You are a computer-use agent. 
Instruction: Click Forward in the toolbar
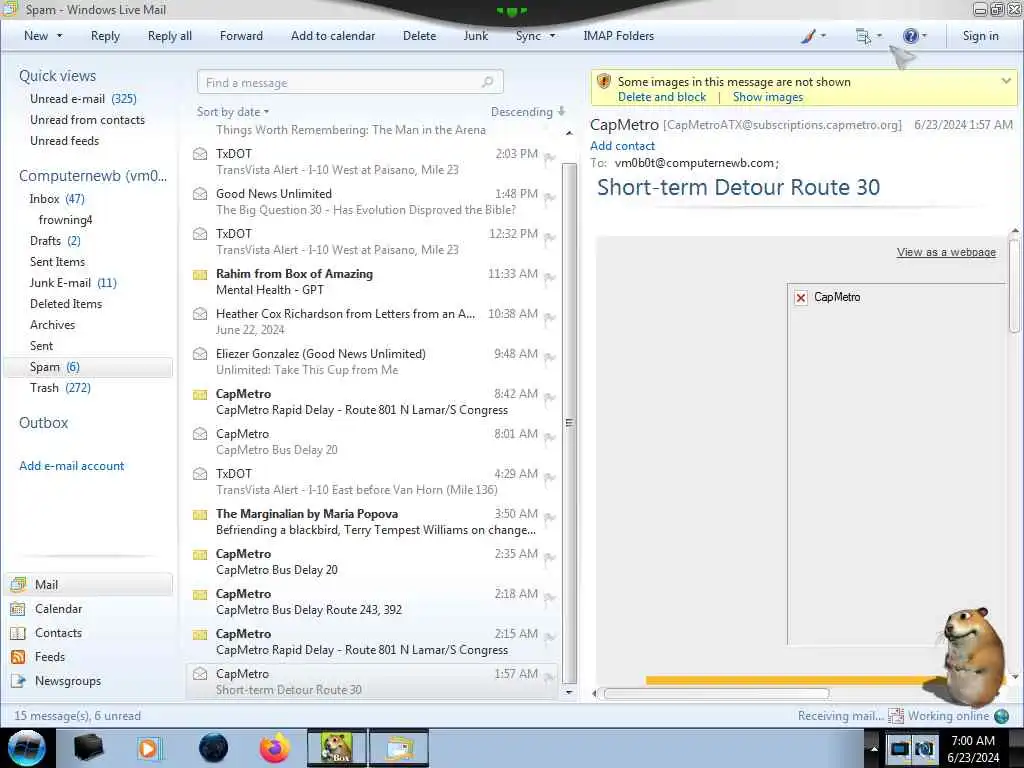pos(241,36)
